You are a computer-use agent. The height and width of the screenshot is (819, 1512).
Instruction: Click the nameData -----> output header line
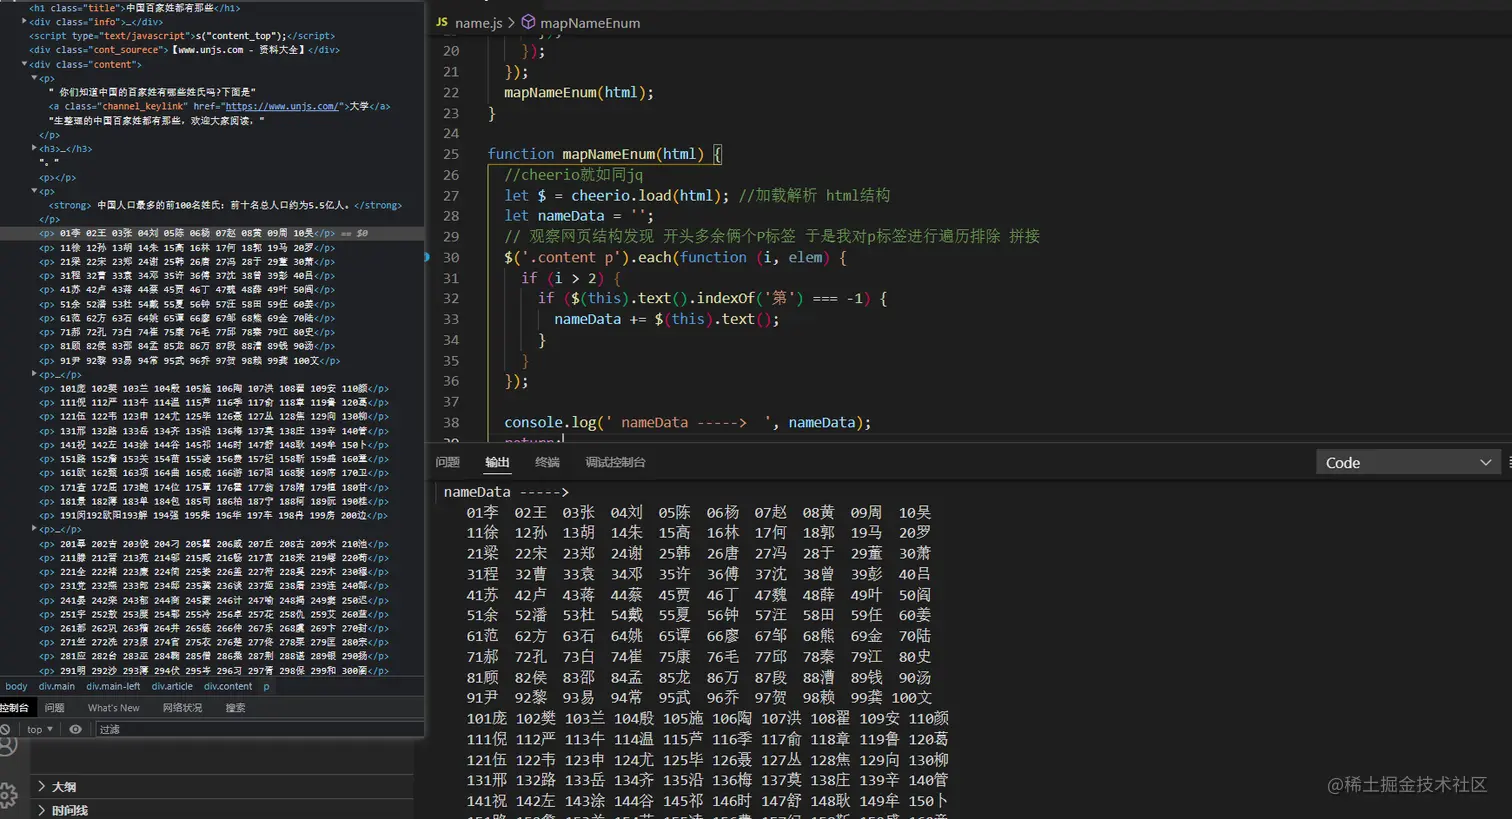[x=506, y=492]
